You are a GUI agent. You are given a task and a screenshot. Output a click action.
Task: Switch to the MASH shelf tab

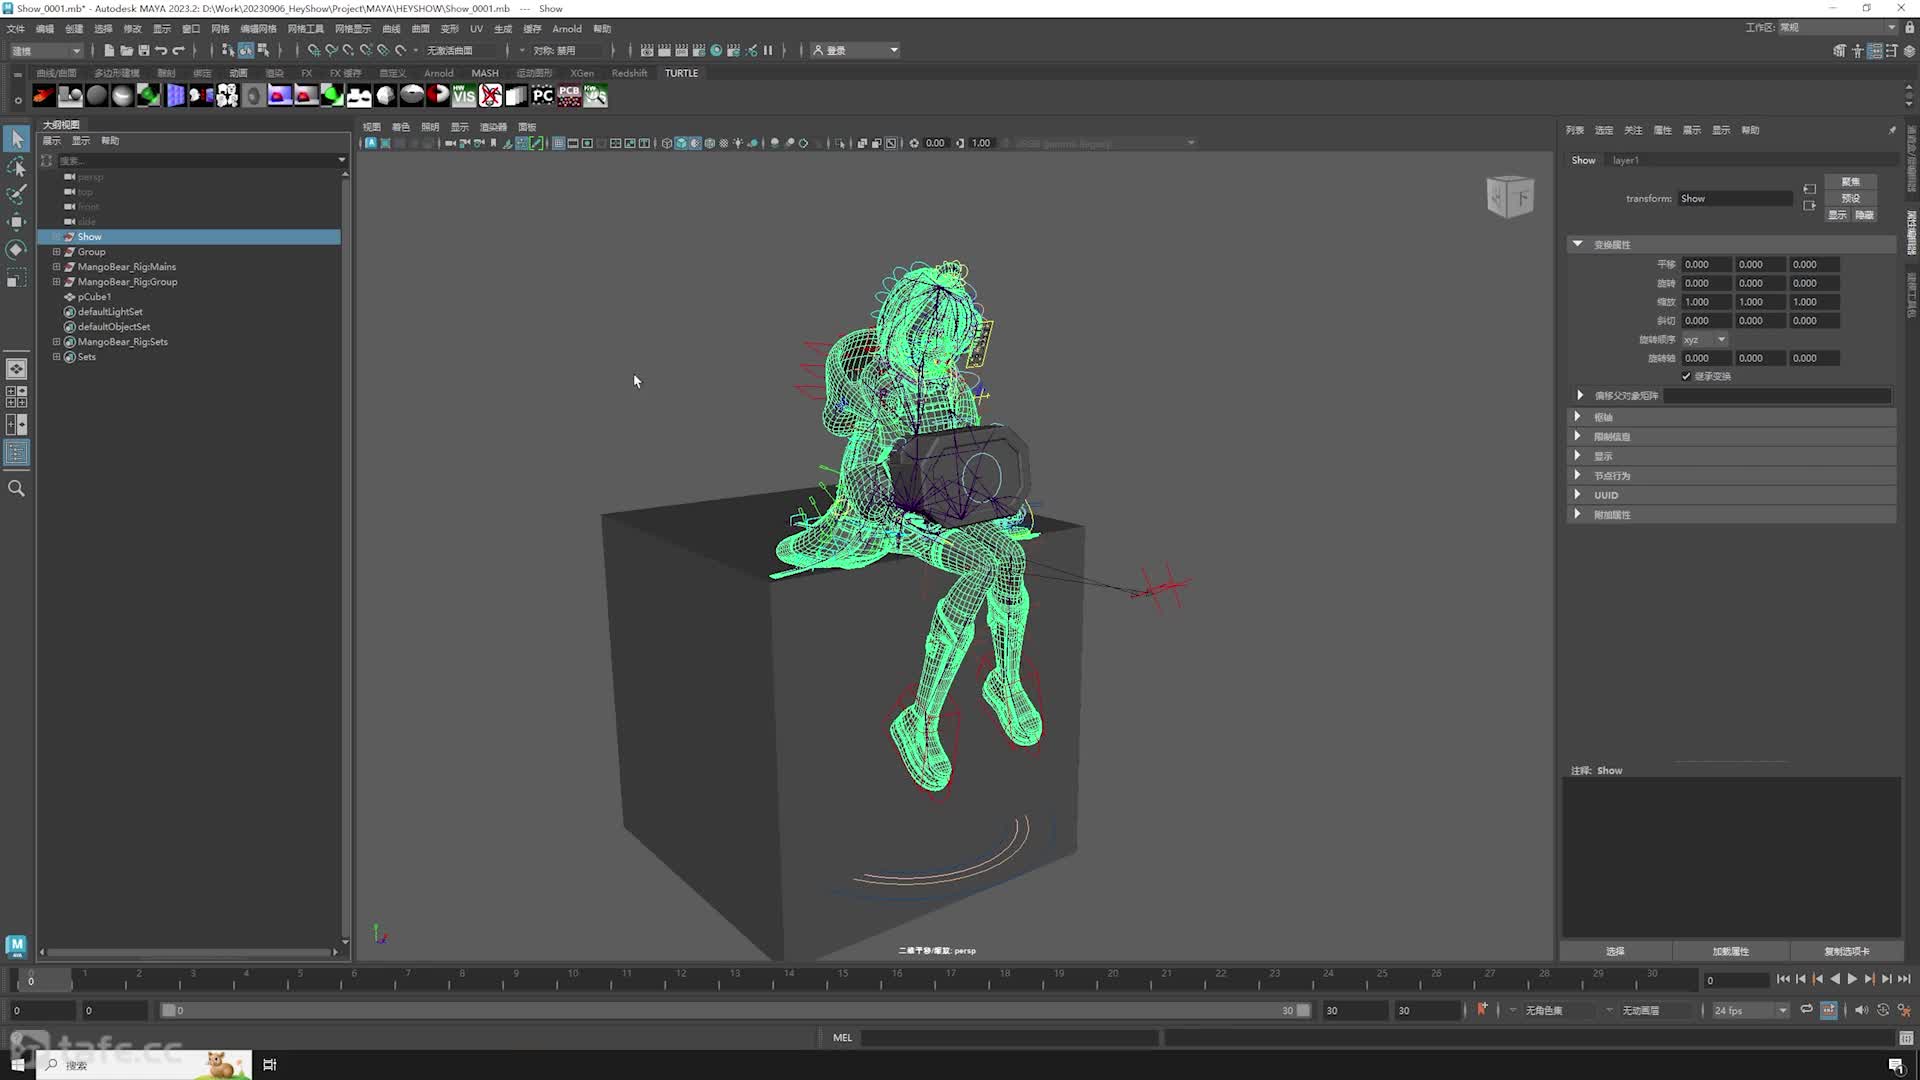485,73
